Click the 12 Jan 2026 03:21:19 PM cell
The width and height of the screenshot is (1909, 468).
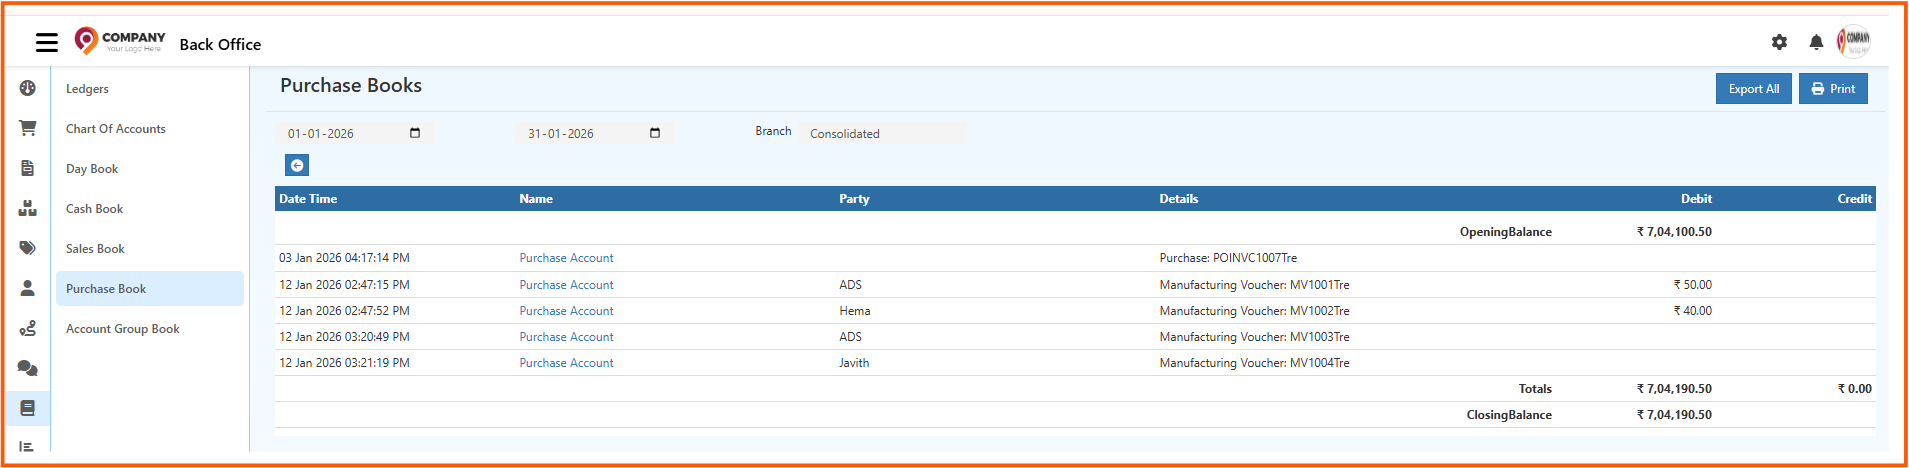[344, 363]
